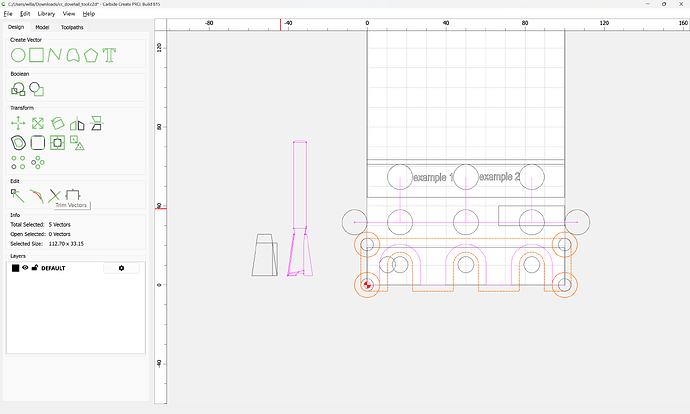Viewport: 690px width, 414px height.
Task: Click the 'example 2' text on canvas
Action: [499, 176]
